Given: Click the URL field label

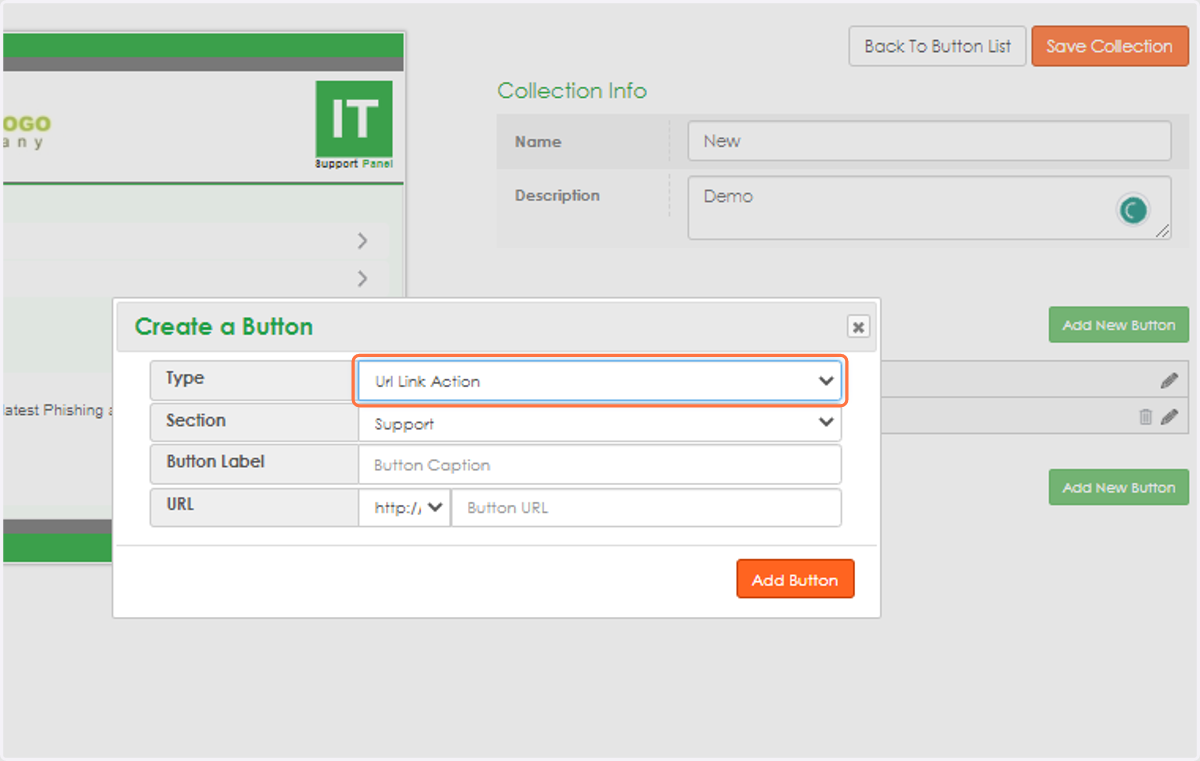Looking at the screenshot, I should coord(180,504).
